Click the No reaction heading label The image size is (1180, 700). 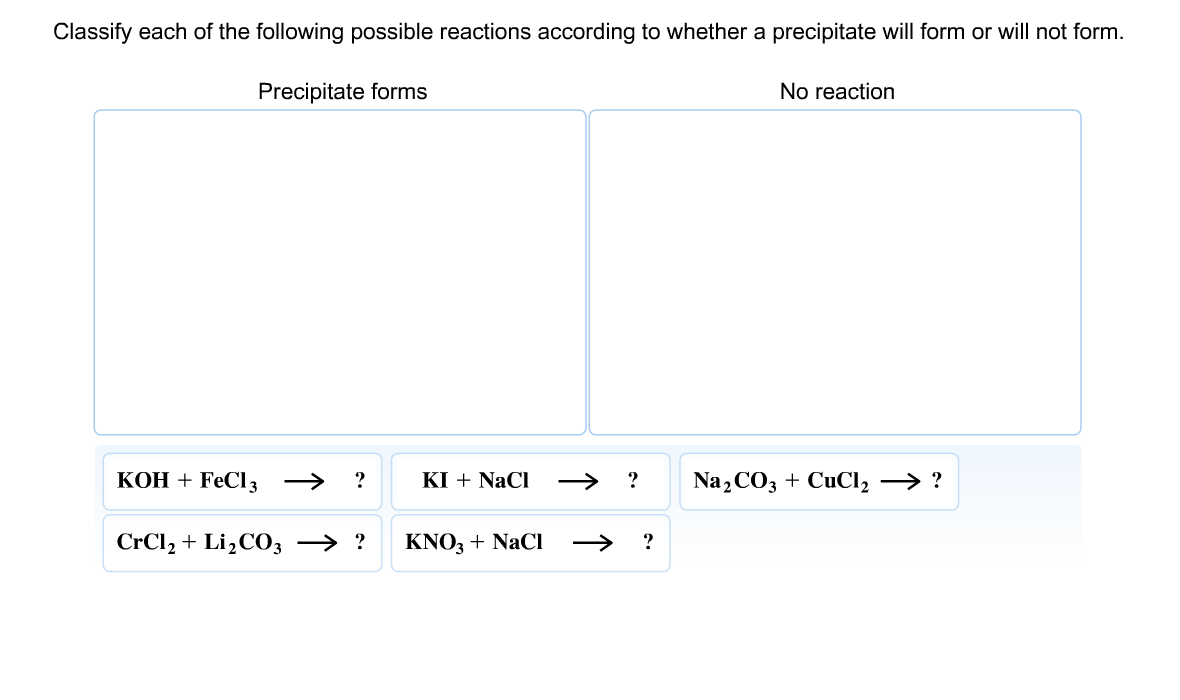[837, 91]
